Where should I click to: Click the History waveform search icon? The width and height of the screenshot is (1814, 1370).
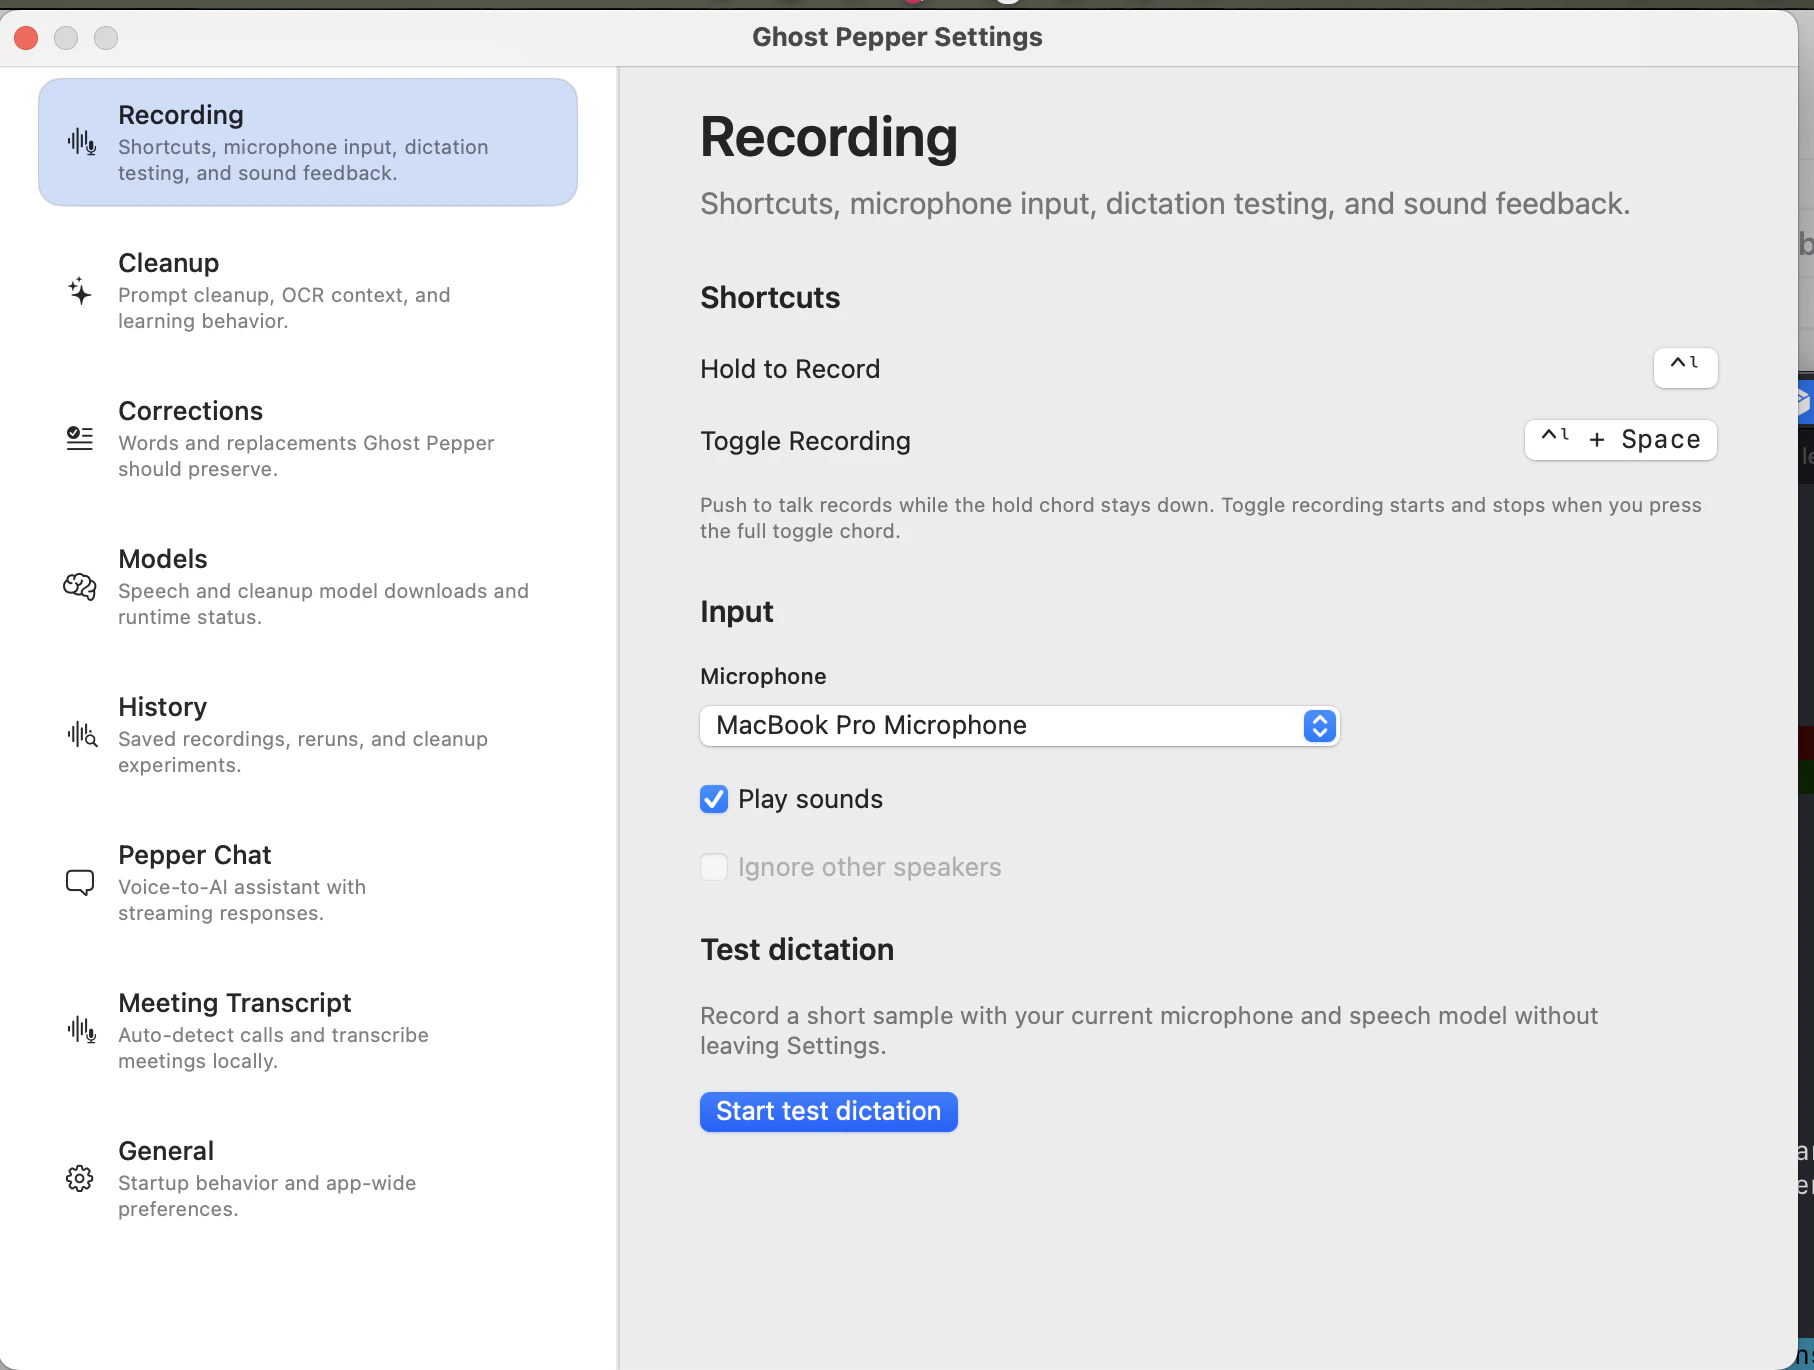(x=82, y=735)
